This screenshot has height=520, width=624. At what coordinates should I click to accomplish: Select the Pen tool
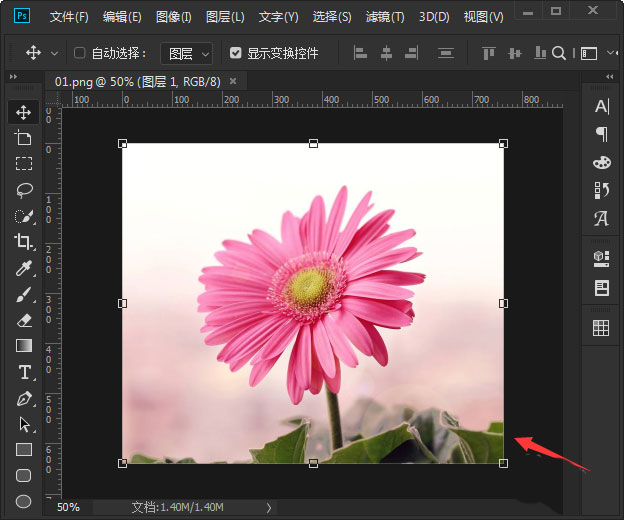(x=24, y=399)
